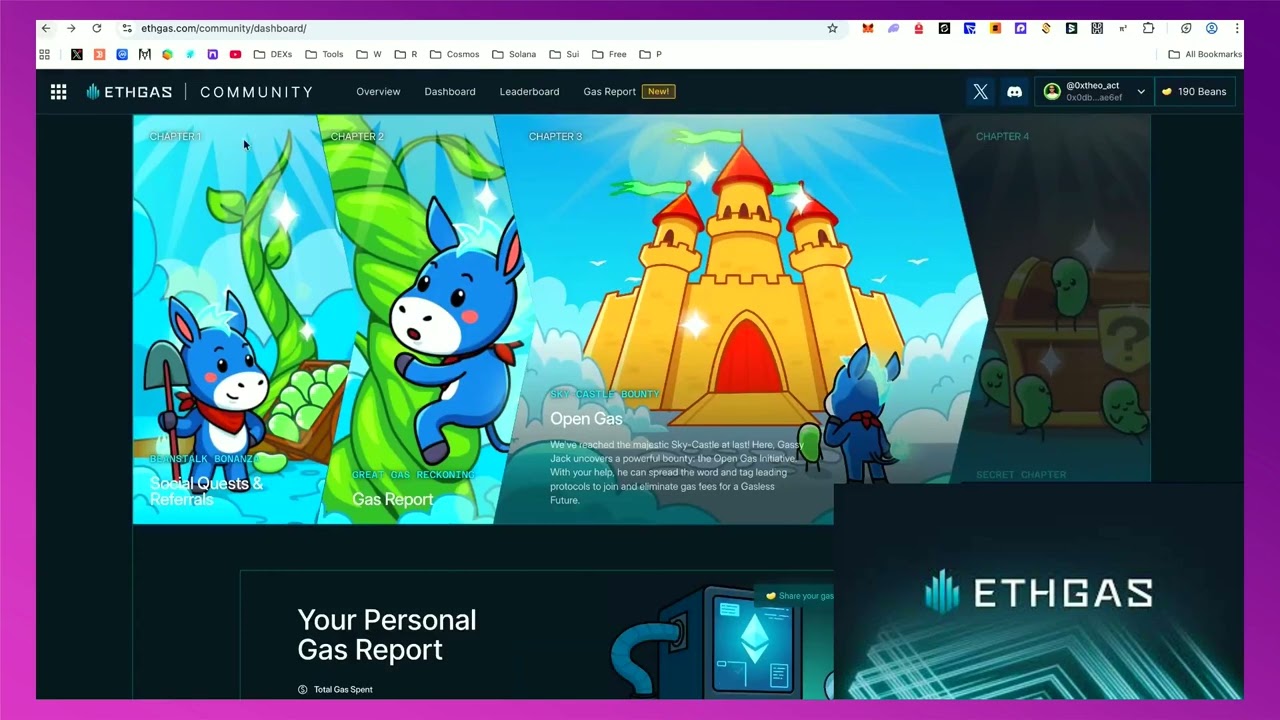Expand the Cosmos bookmark folder
Image resolution: width=1280 pixels, height=720 pixels.
click(454, 54)
